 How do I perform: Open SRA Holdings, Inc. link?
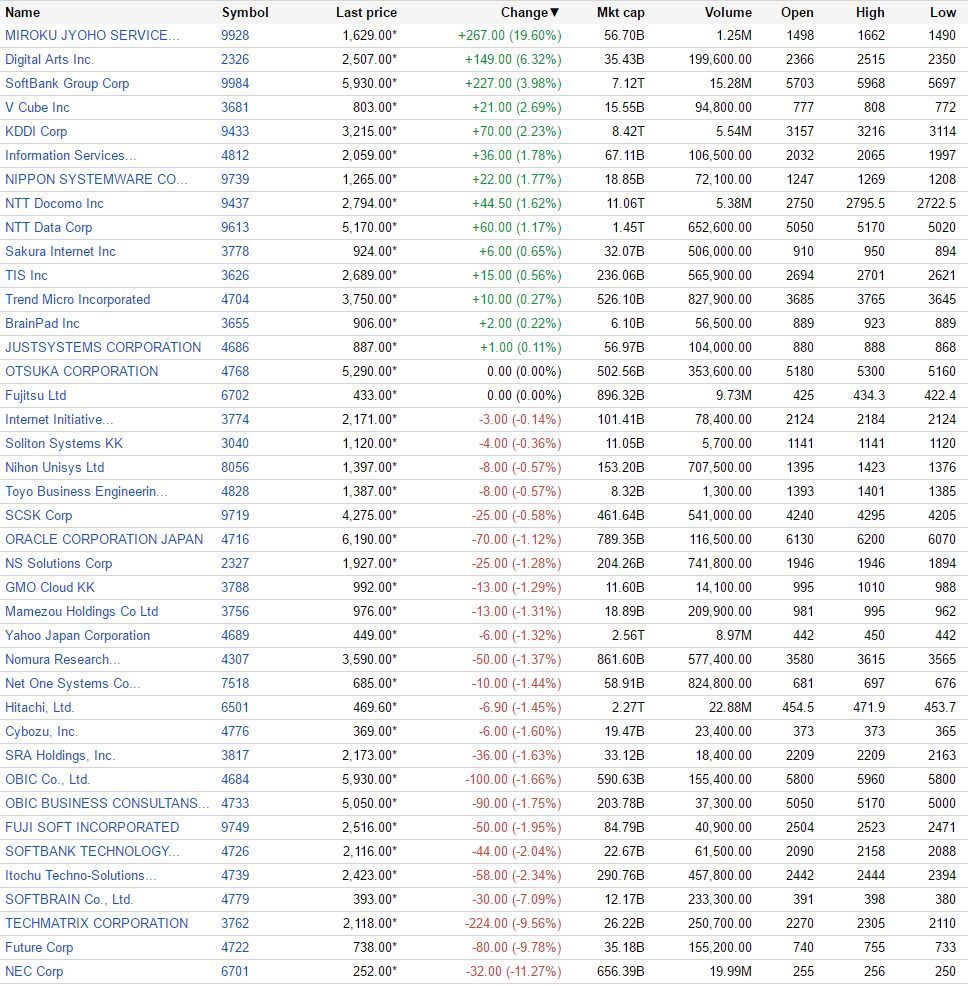click(x=60, y=755)
